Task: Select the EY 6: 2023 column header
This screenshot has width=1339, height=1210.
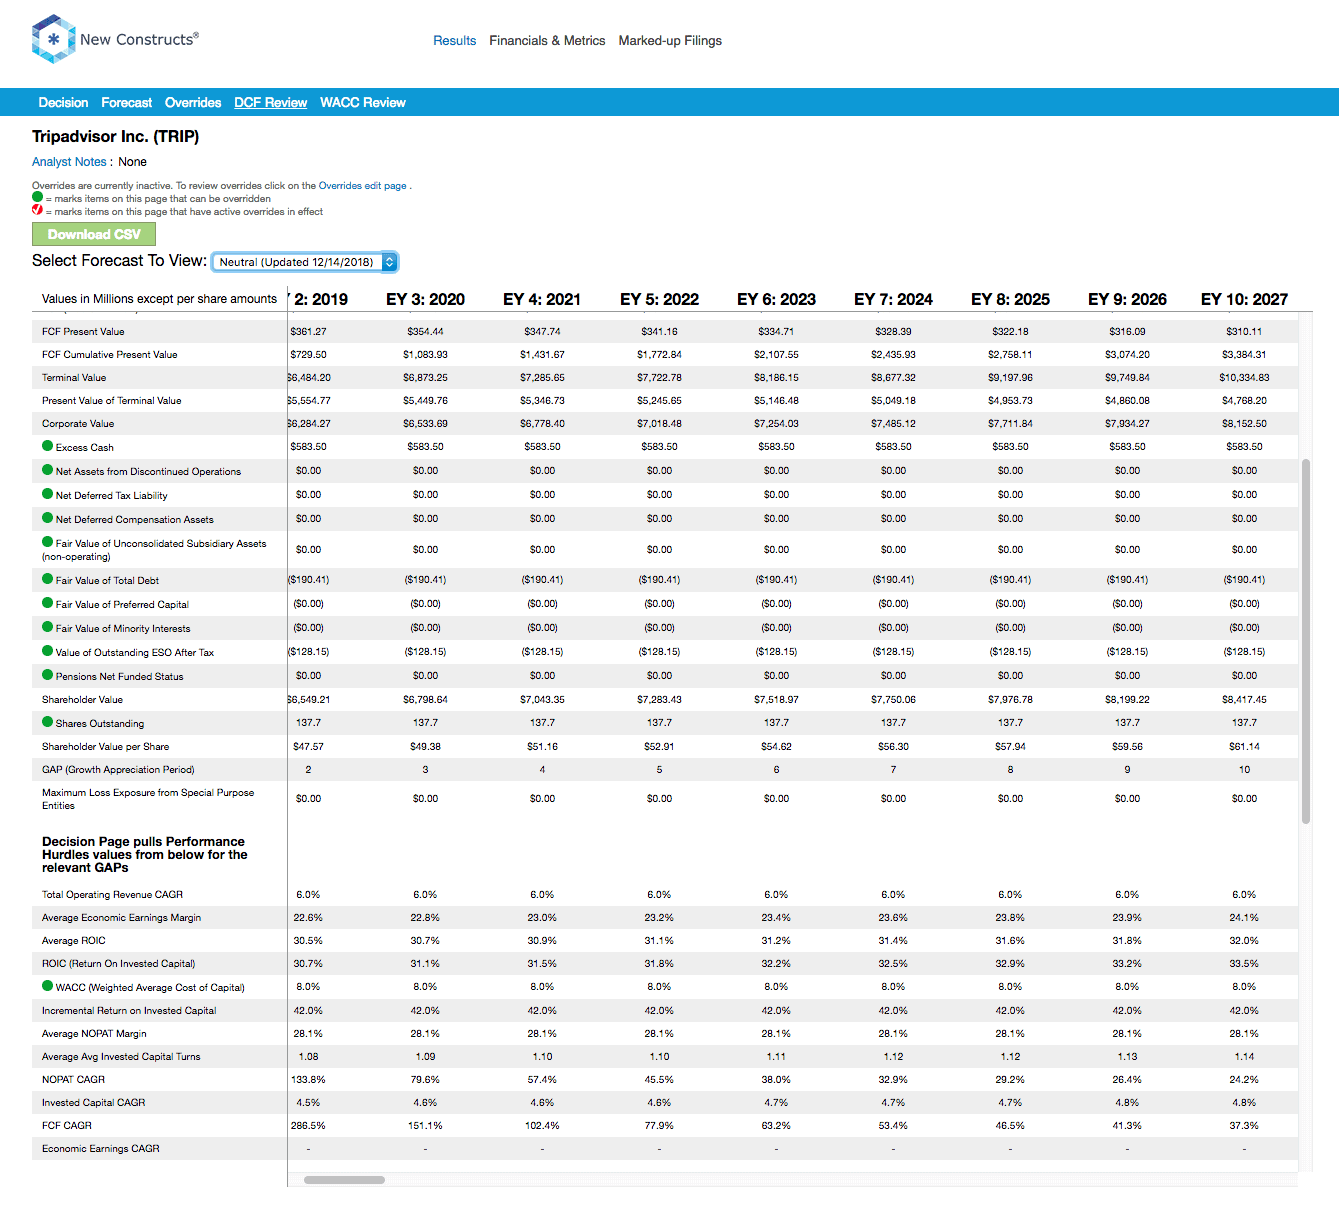Action: (776, 300)
